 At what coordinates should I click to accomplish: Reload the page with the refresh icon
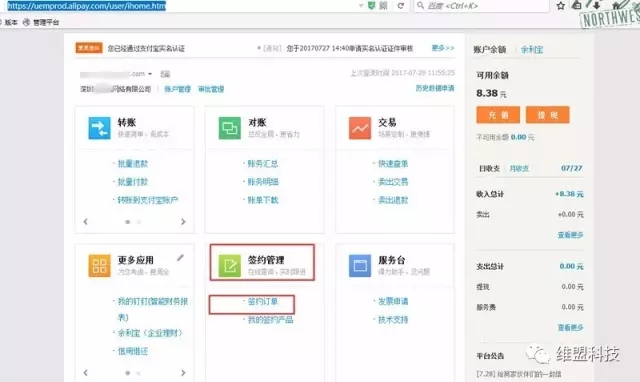tap(401, 6)
